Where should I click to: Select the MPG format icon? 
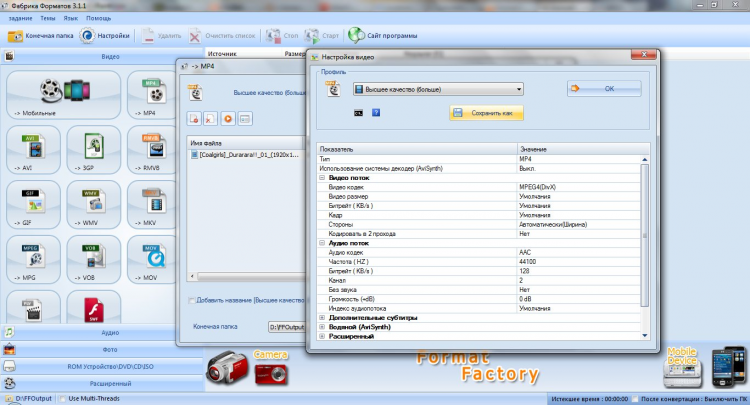33,260
